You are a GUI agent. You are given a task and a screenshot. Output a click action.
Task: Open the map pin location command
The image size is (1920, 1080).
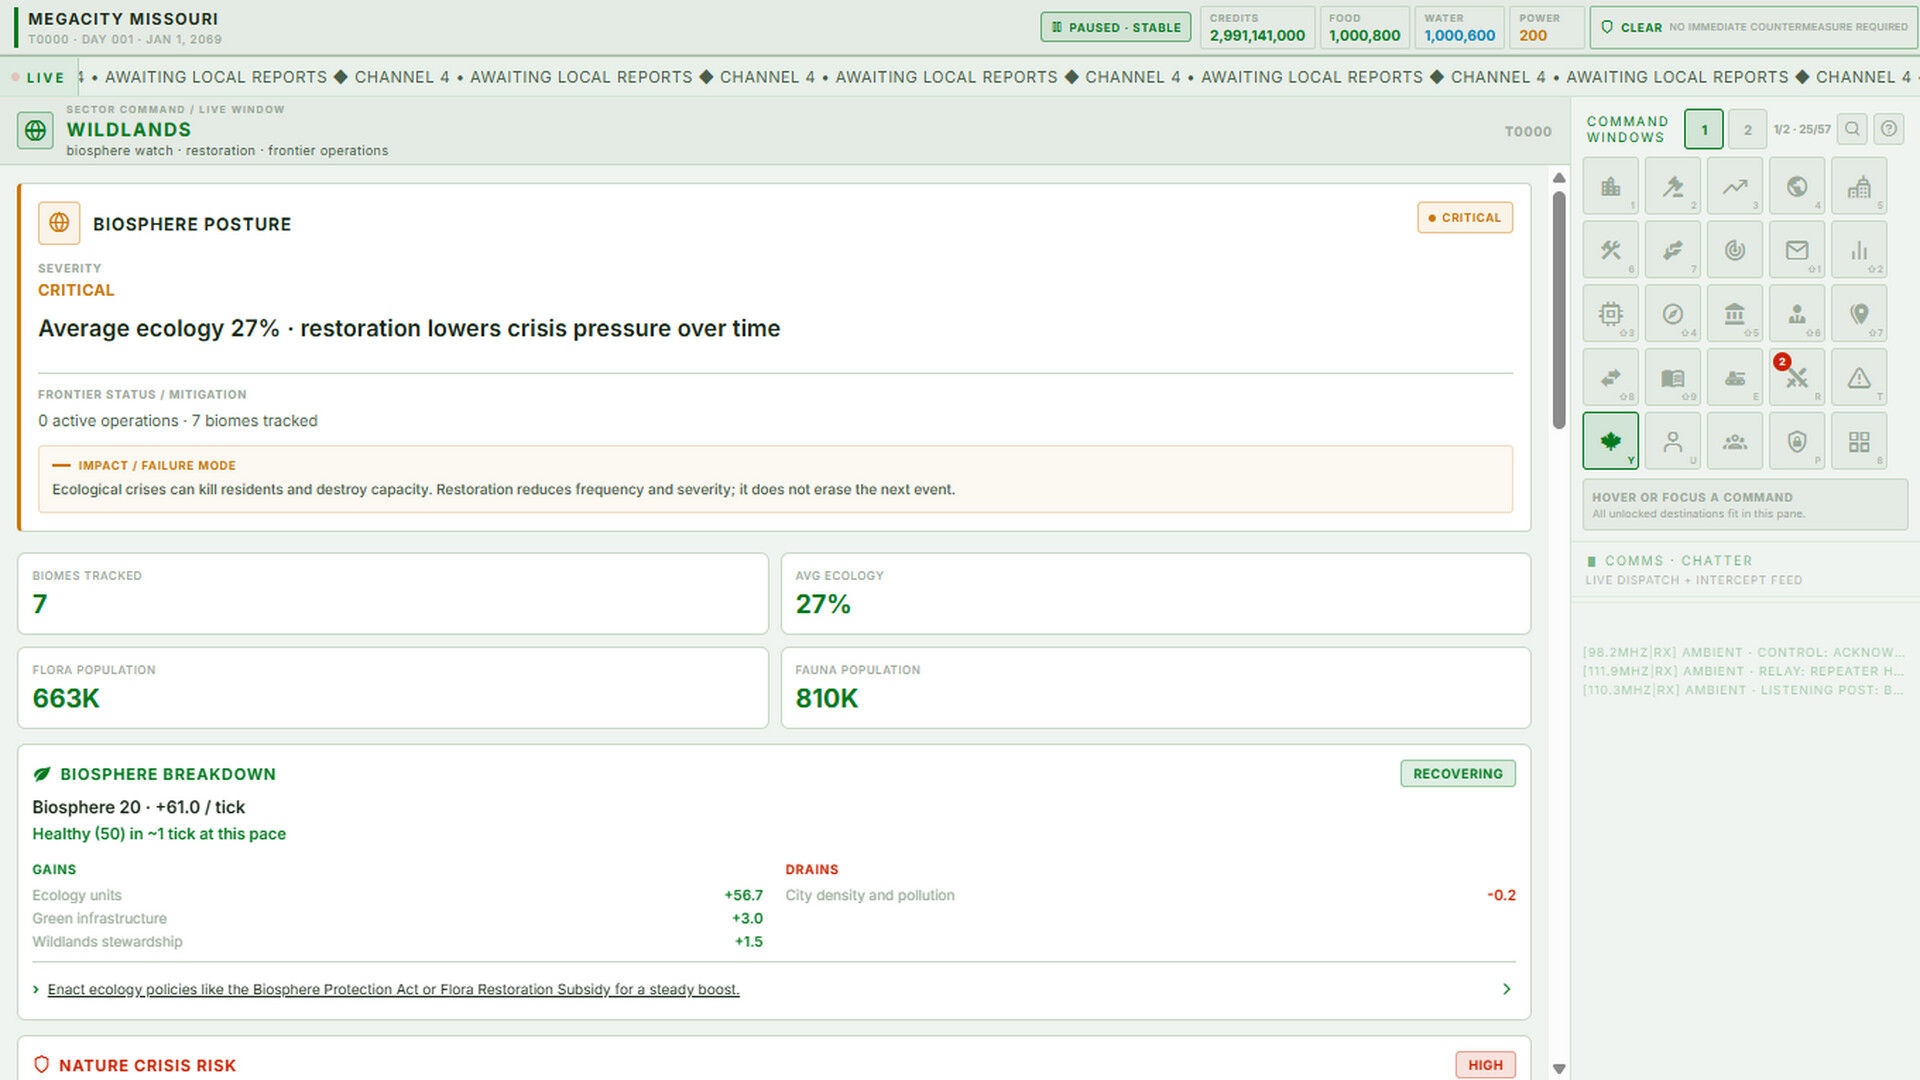pyautogui.click(x=1859, y=314)
